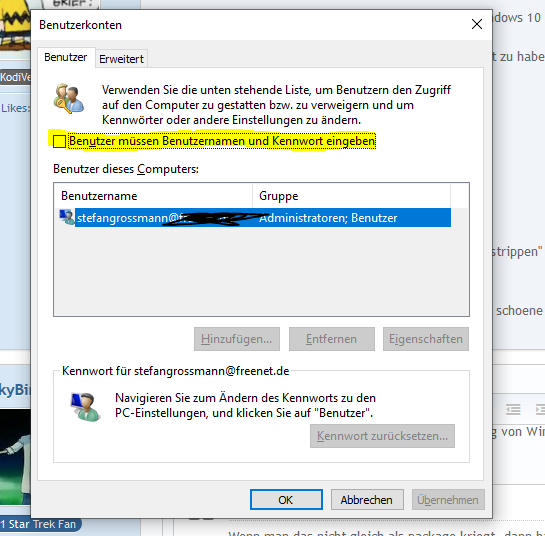Click the Hinzufügen... button

pos(237,339)
